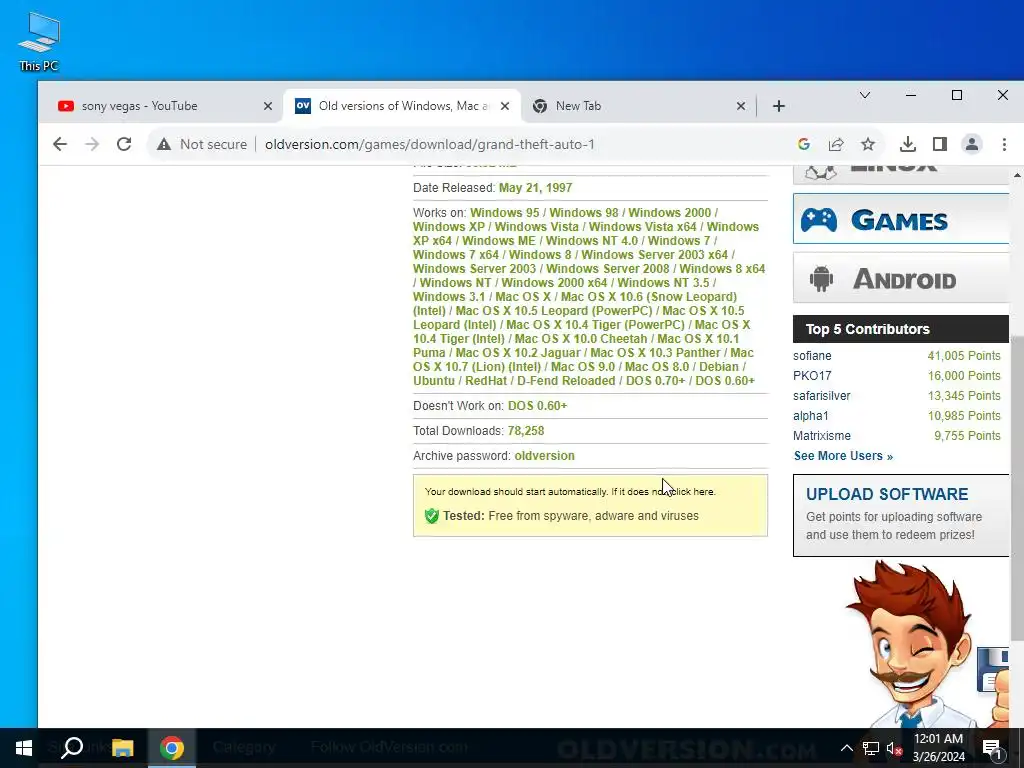Image resolution: width=1024 pixels, height=768 pixels.
Task: Open the Windows 95 link
Action: coord(505,213)
